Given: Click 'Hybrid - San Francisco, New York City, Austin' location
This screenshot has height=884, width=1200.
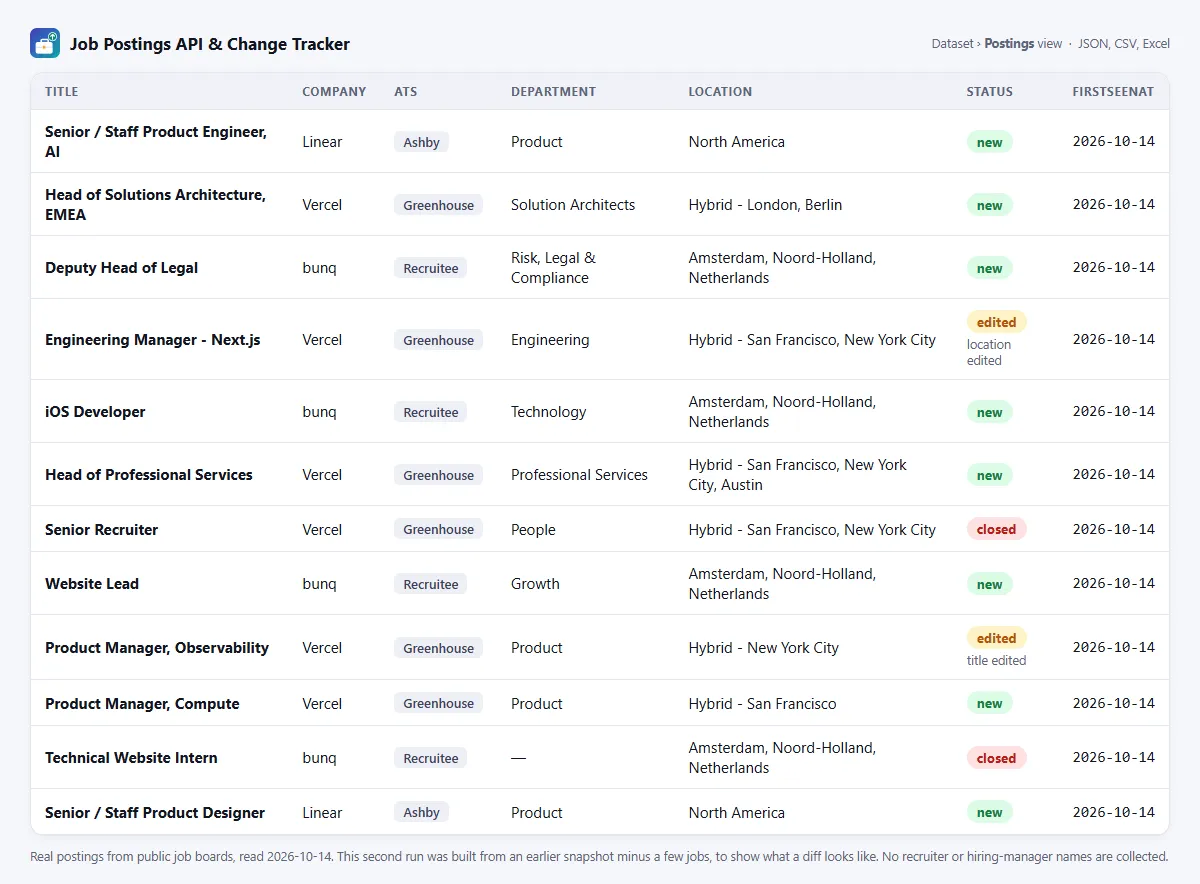Looking at the screenshot, I should coord(798,475).
